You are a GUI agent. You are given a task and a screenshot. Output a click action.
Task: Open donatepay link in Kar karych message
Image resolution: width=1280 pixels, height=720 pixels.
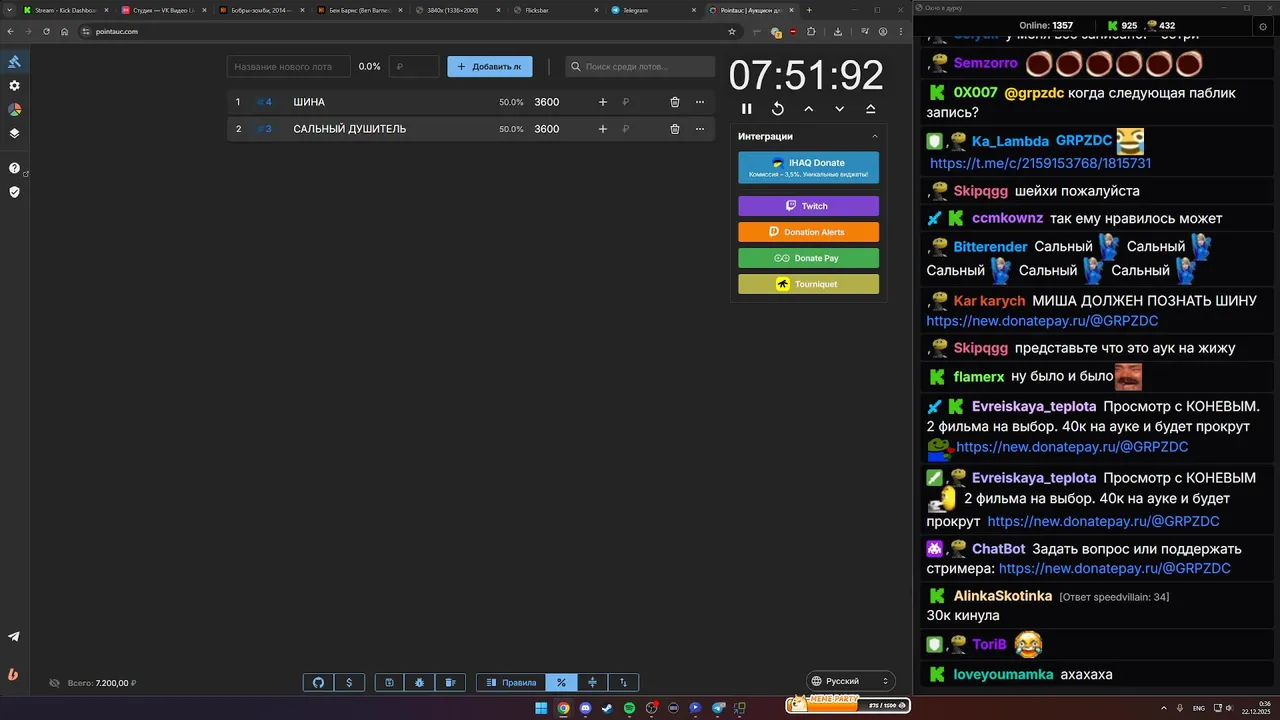point(1042,321)
